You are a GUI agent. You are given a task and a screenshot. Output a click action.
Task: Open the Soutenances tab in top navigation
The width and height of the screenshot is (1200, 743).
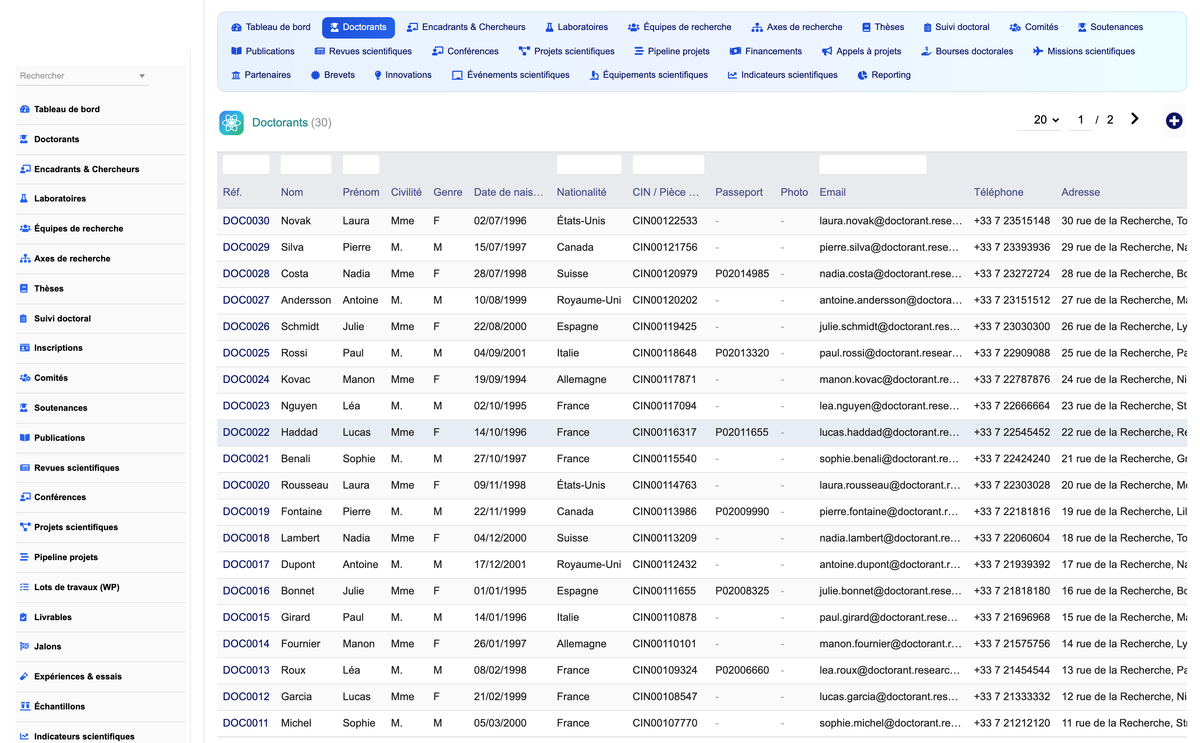coord(1110,27)
